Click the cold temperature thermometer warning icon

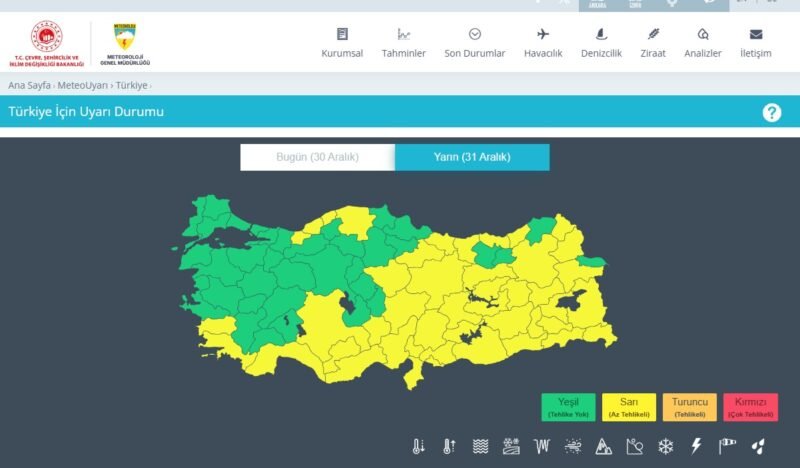click(419, 446)
